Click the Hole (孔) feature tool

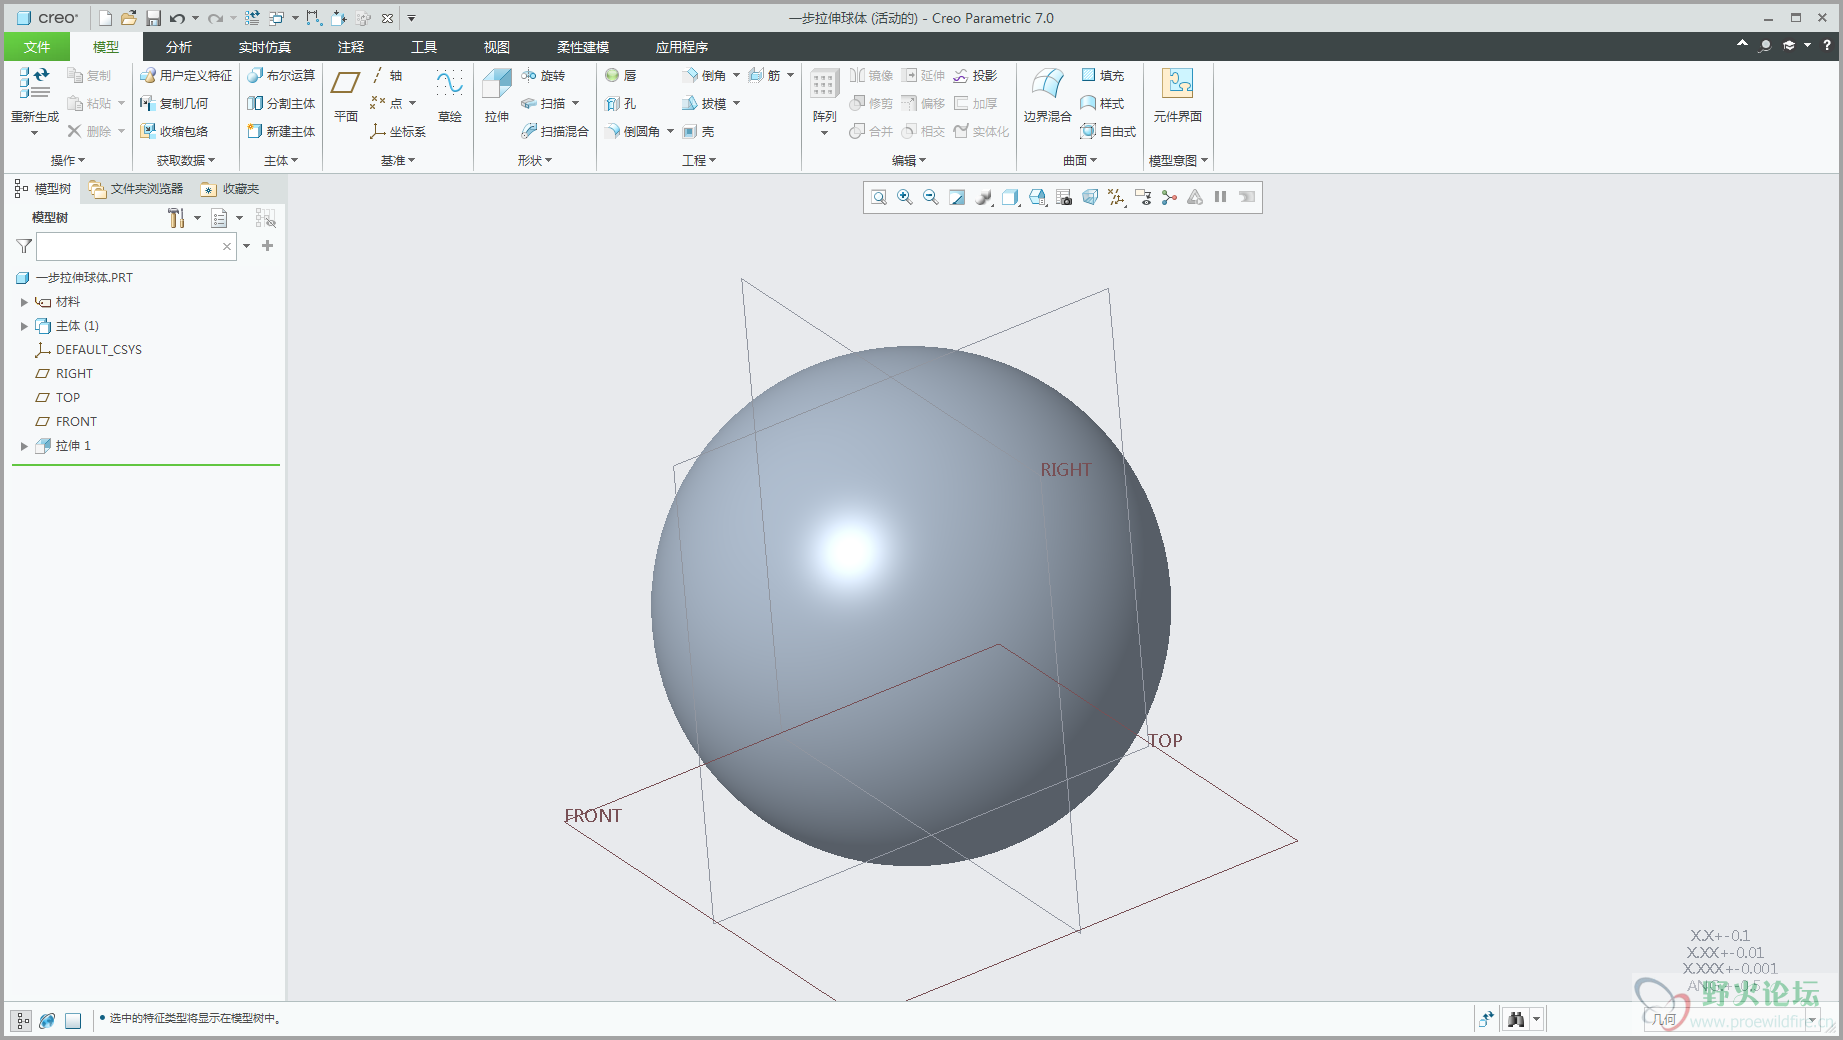[621, 103]
